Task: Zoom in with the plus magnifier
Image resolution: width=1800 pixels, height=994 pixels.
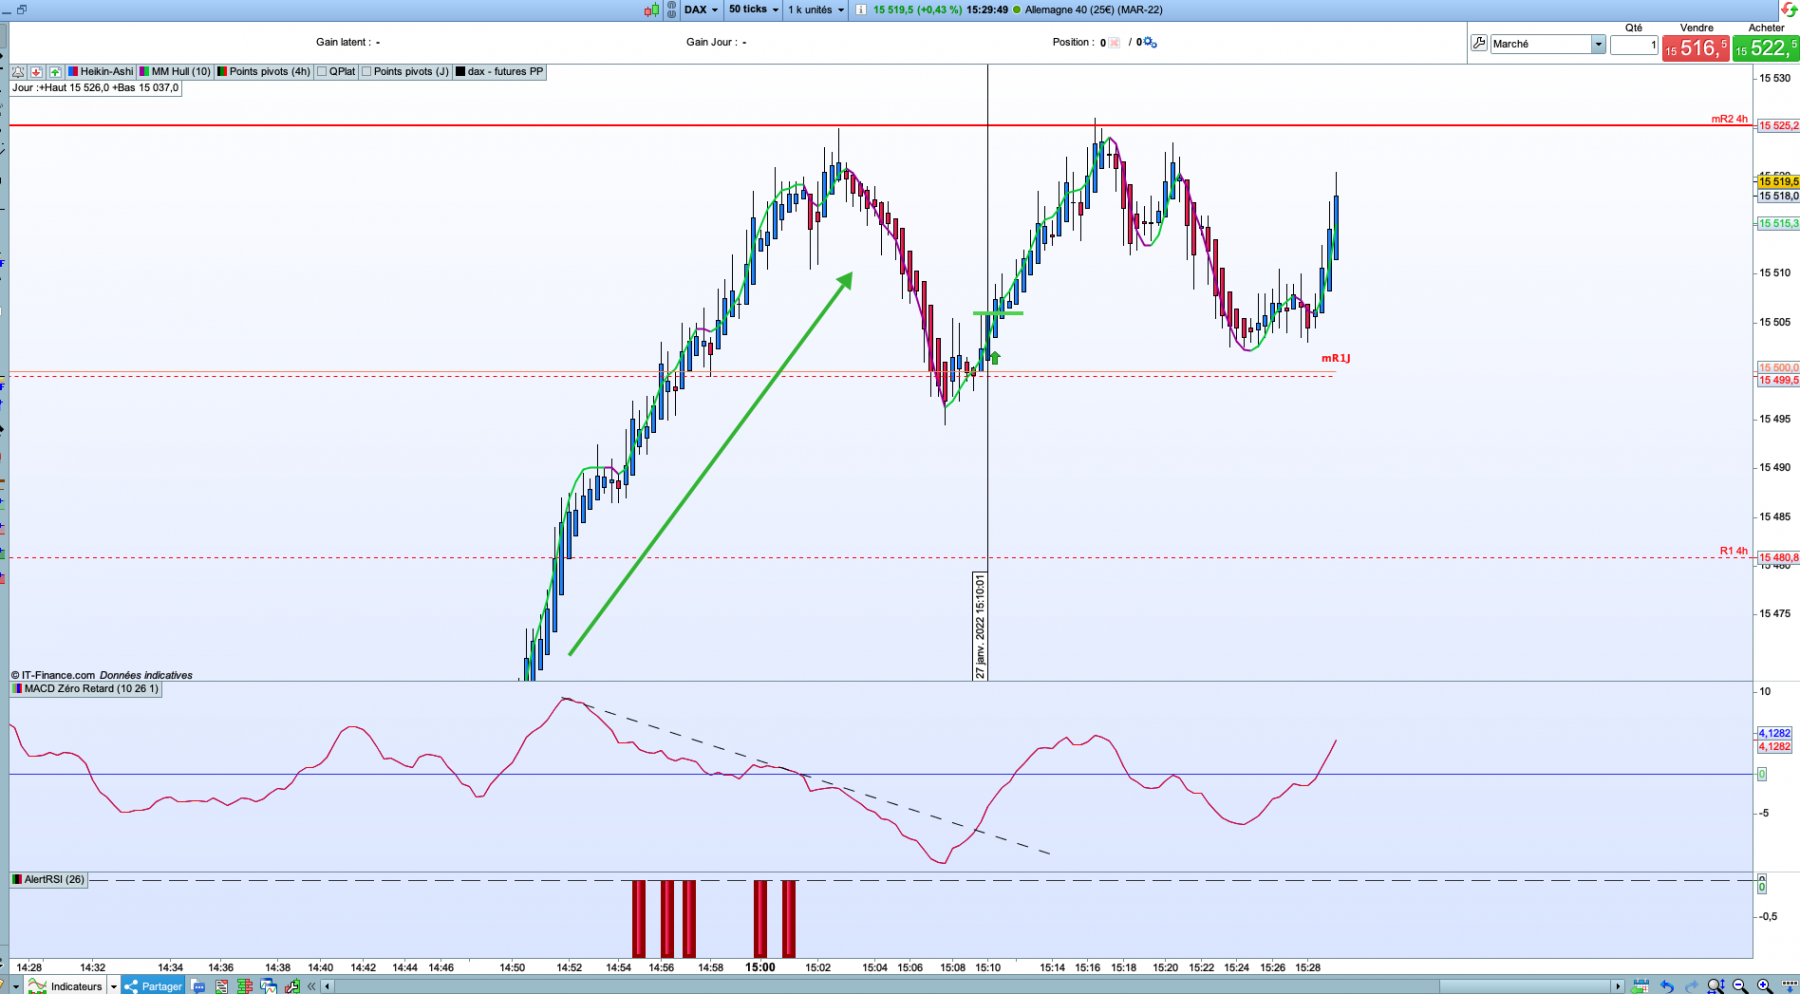Action: [1765, 987]
